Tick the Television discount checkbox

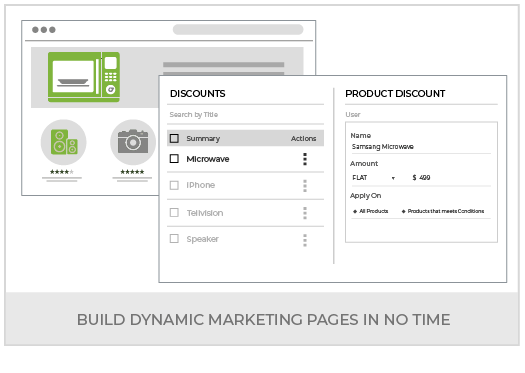[x=174, y=212]
